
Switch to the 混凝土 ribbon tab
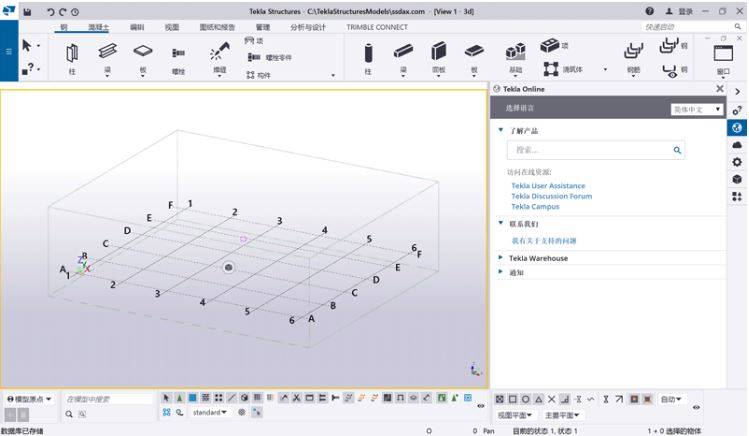point(98,27)
